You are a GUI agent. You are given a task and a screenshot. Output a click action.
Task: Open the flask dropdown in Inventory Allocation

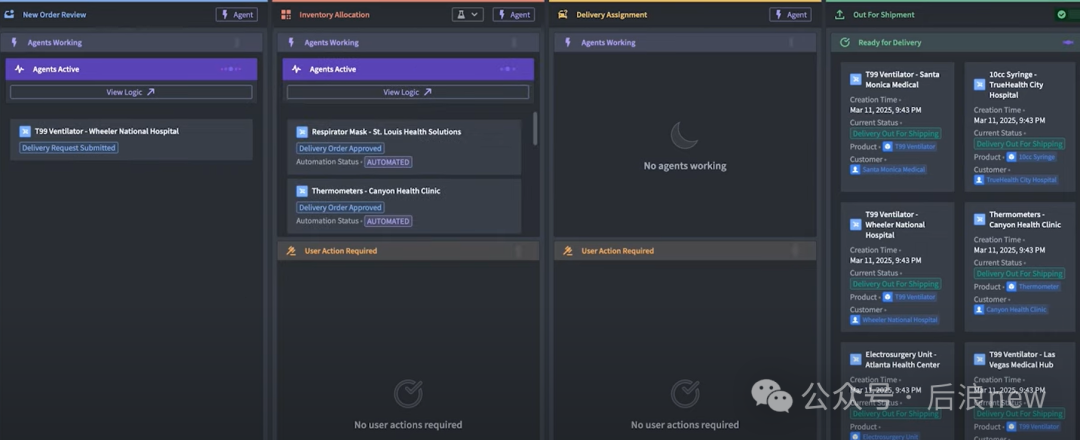click(x=467, y=15)
